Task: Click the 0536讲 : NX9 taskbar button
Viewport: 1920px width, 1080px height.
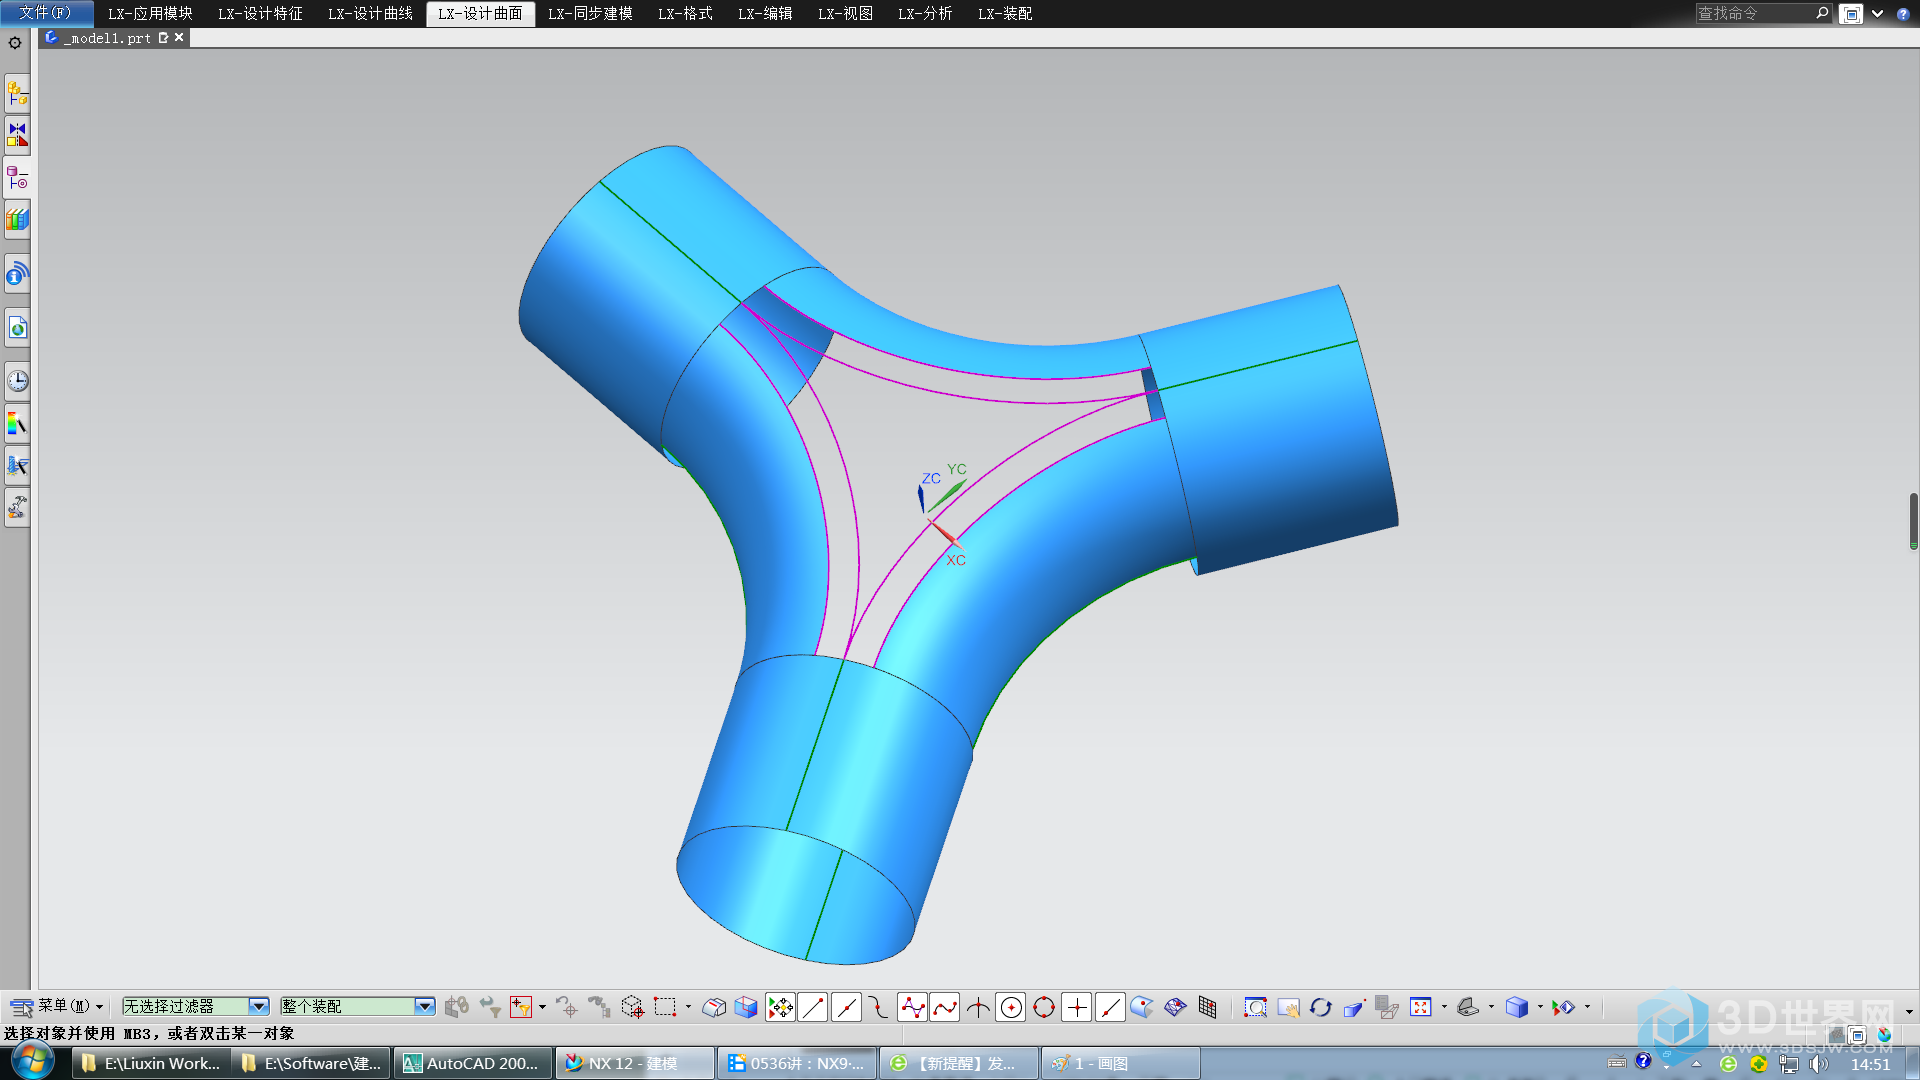Action: 797,1063
